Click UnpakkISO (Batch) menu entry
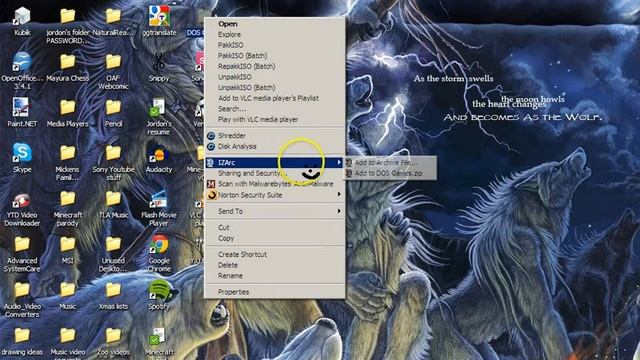This screenshot has height=360, width=640. pos(274,87)
